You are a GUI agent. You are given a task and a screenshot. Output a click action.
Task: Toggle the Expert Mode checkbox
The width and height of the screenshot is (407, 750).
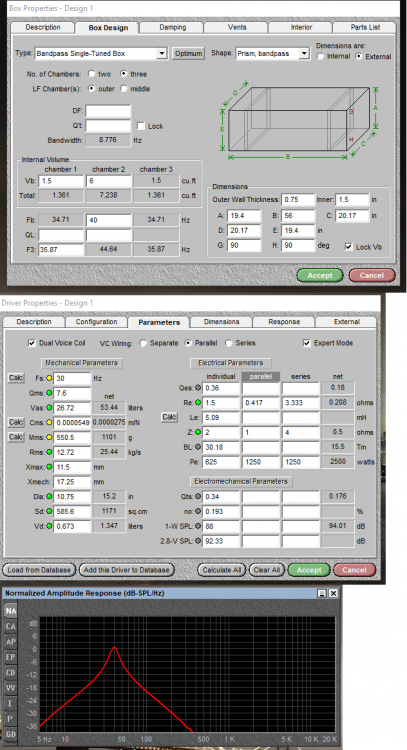click(307, 343)
